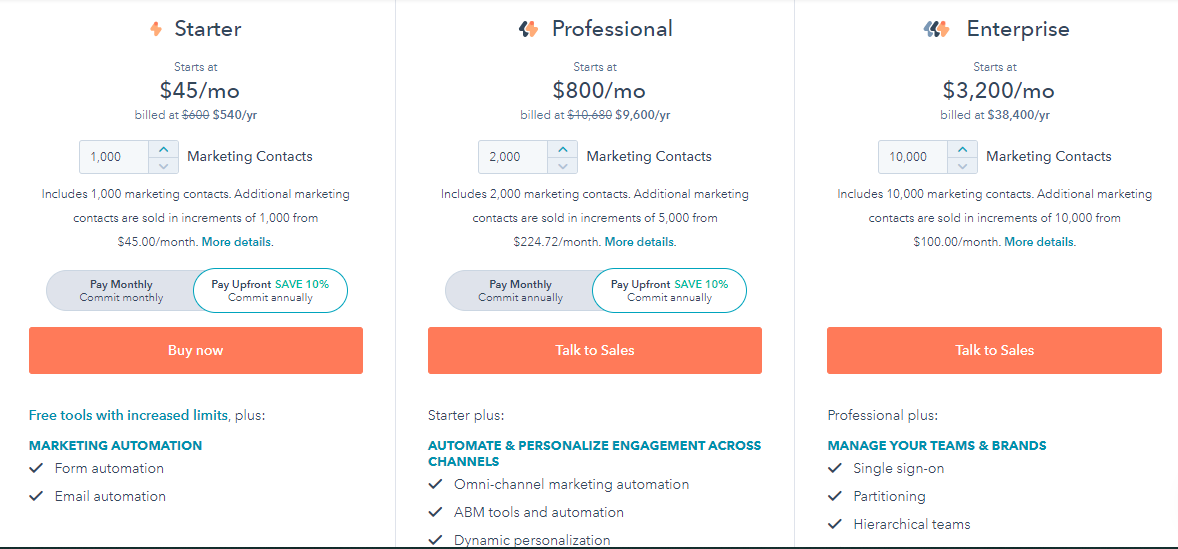Open More details link in Starter plan
1178x549 pixels.
(236, 243)
